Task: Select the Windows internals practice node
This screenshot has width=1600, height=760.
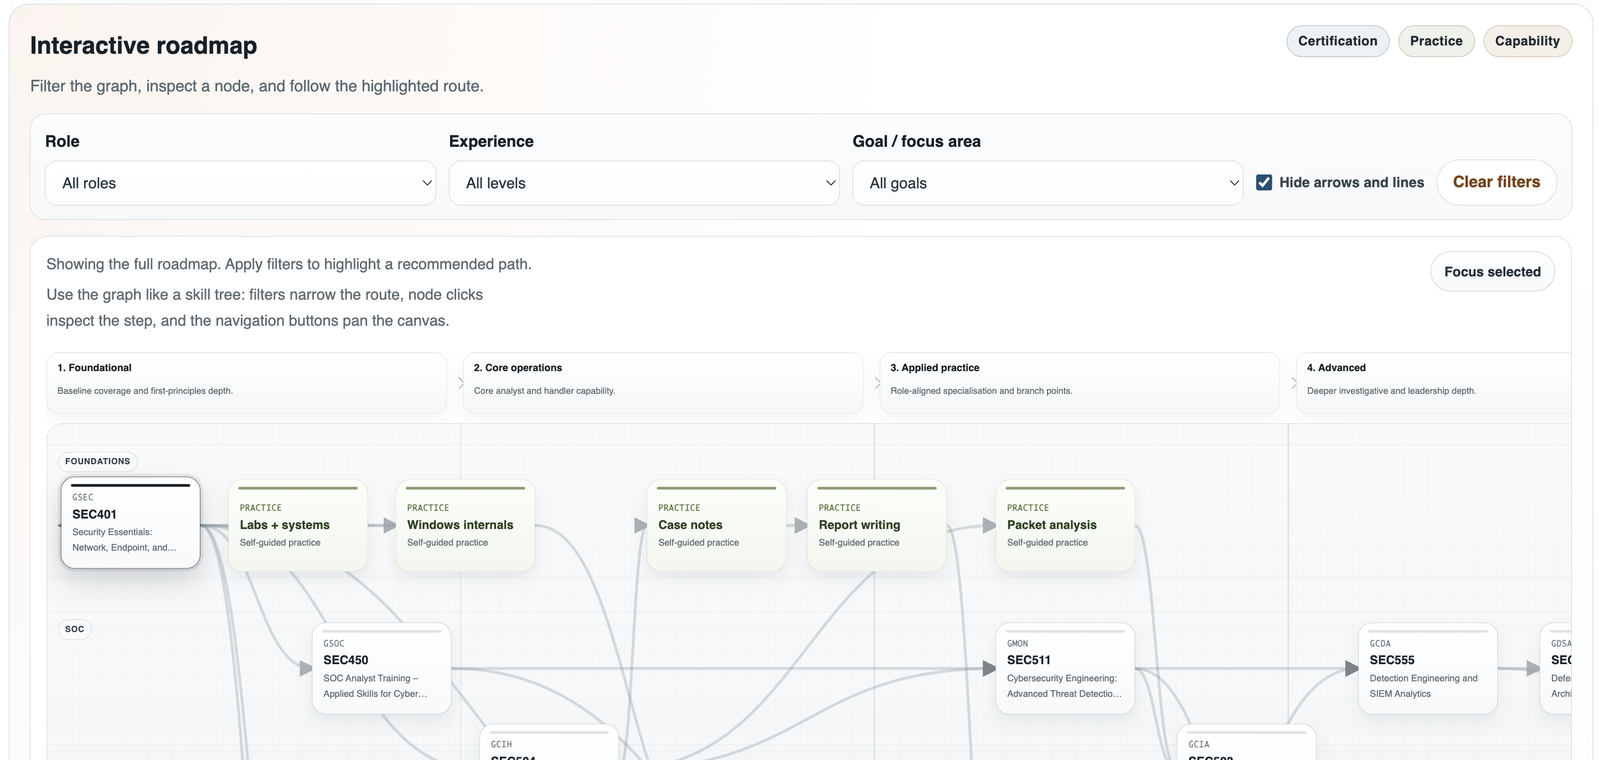Action: pyautogui.click(x=465, y=525)
